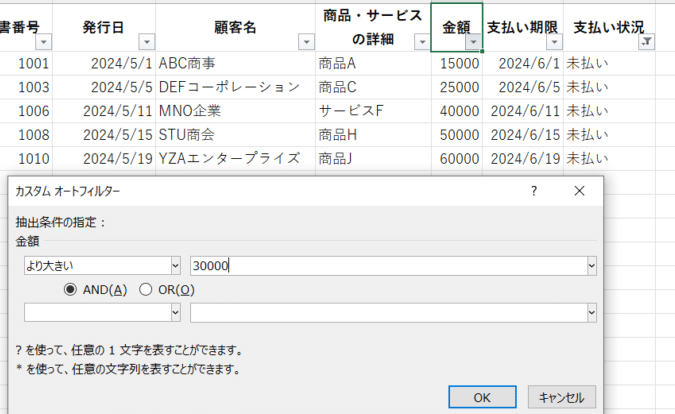The width and height of the screenshot is (675, 414).
Task: Open the 顧客名 column filter dropdown
Action: [x=305, y=42]
